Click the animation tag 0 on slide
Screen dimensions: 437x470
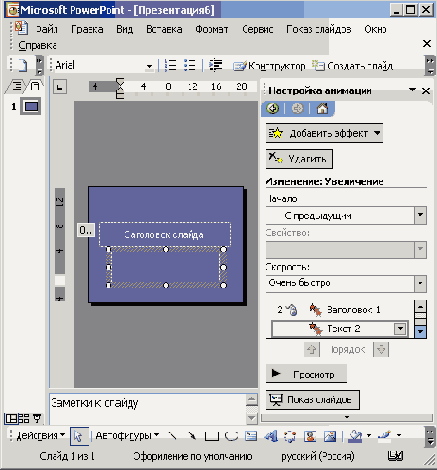tap(86, 230)
